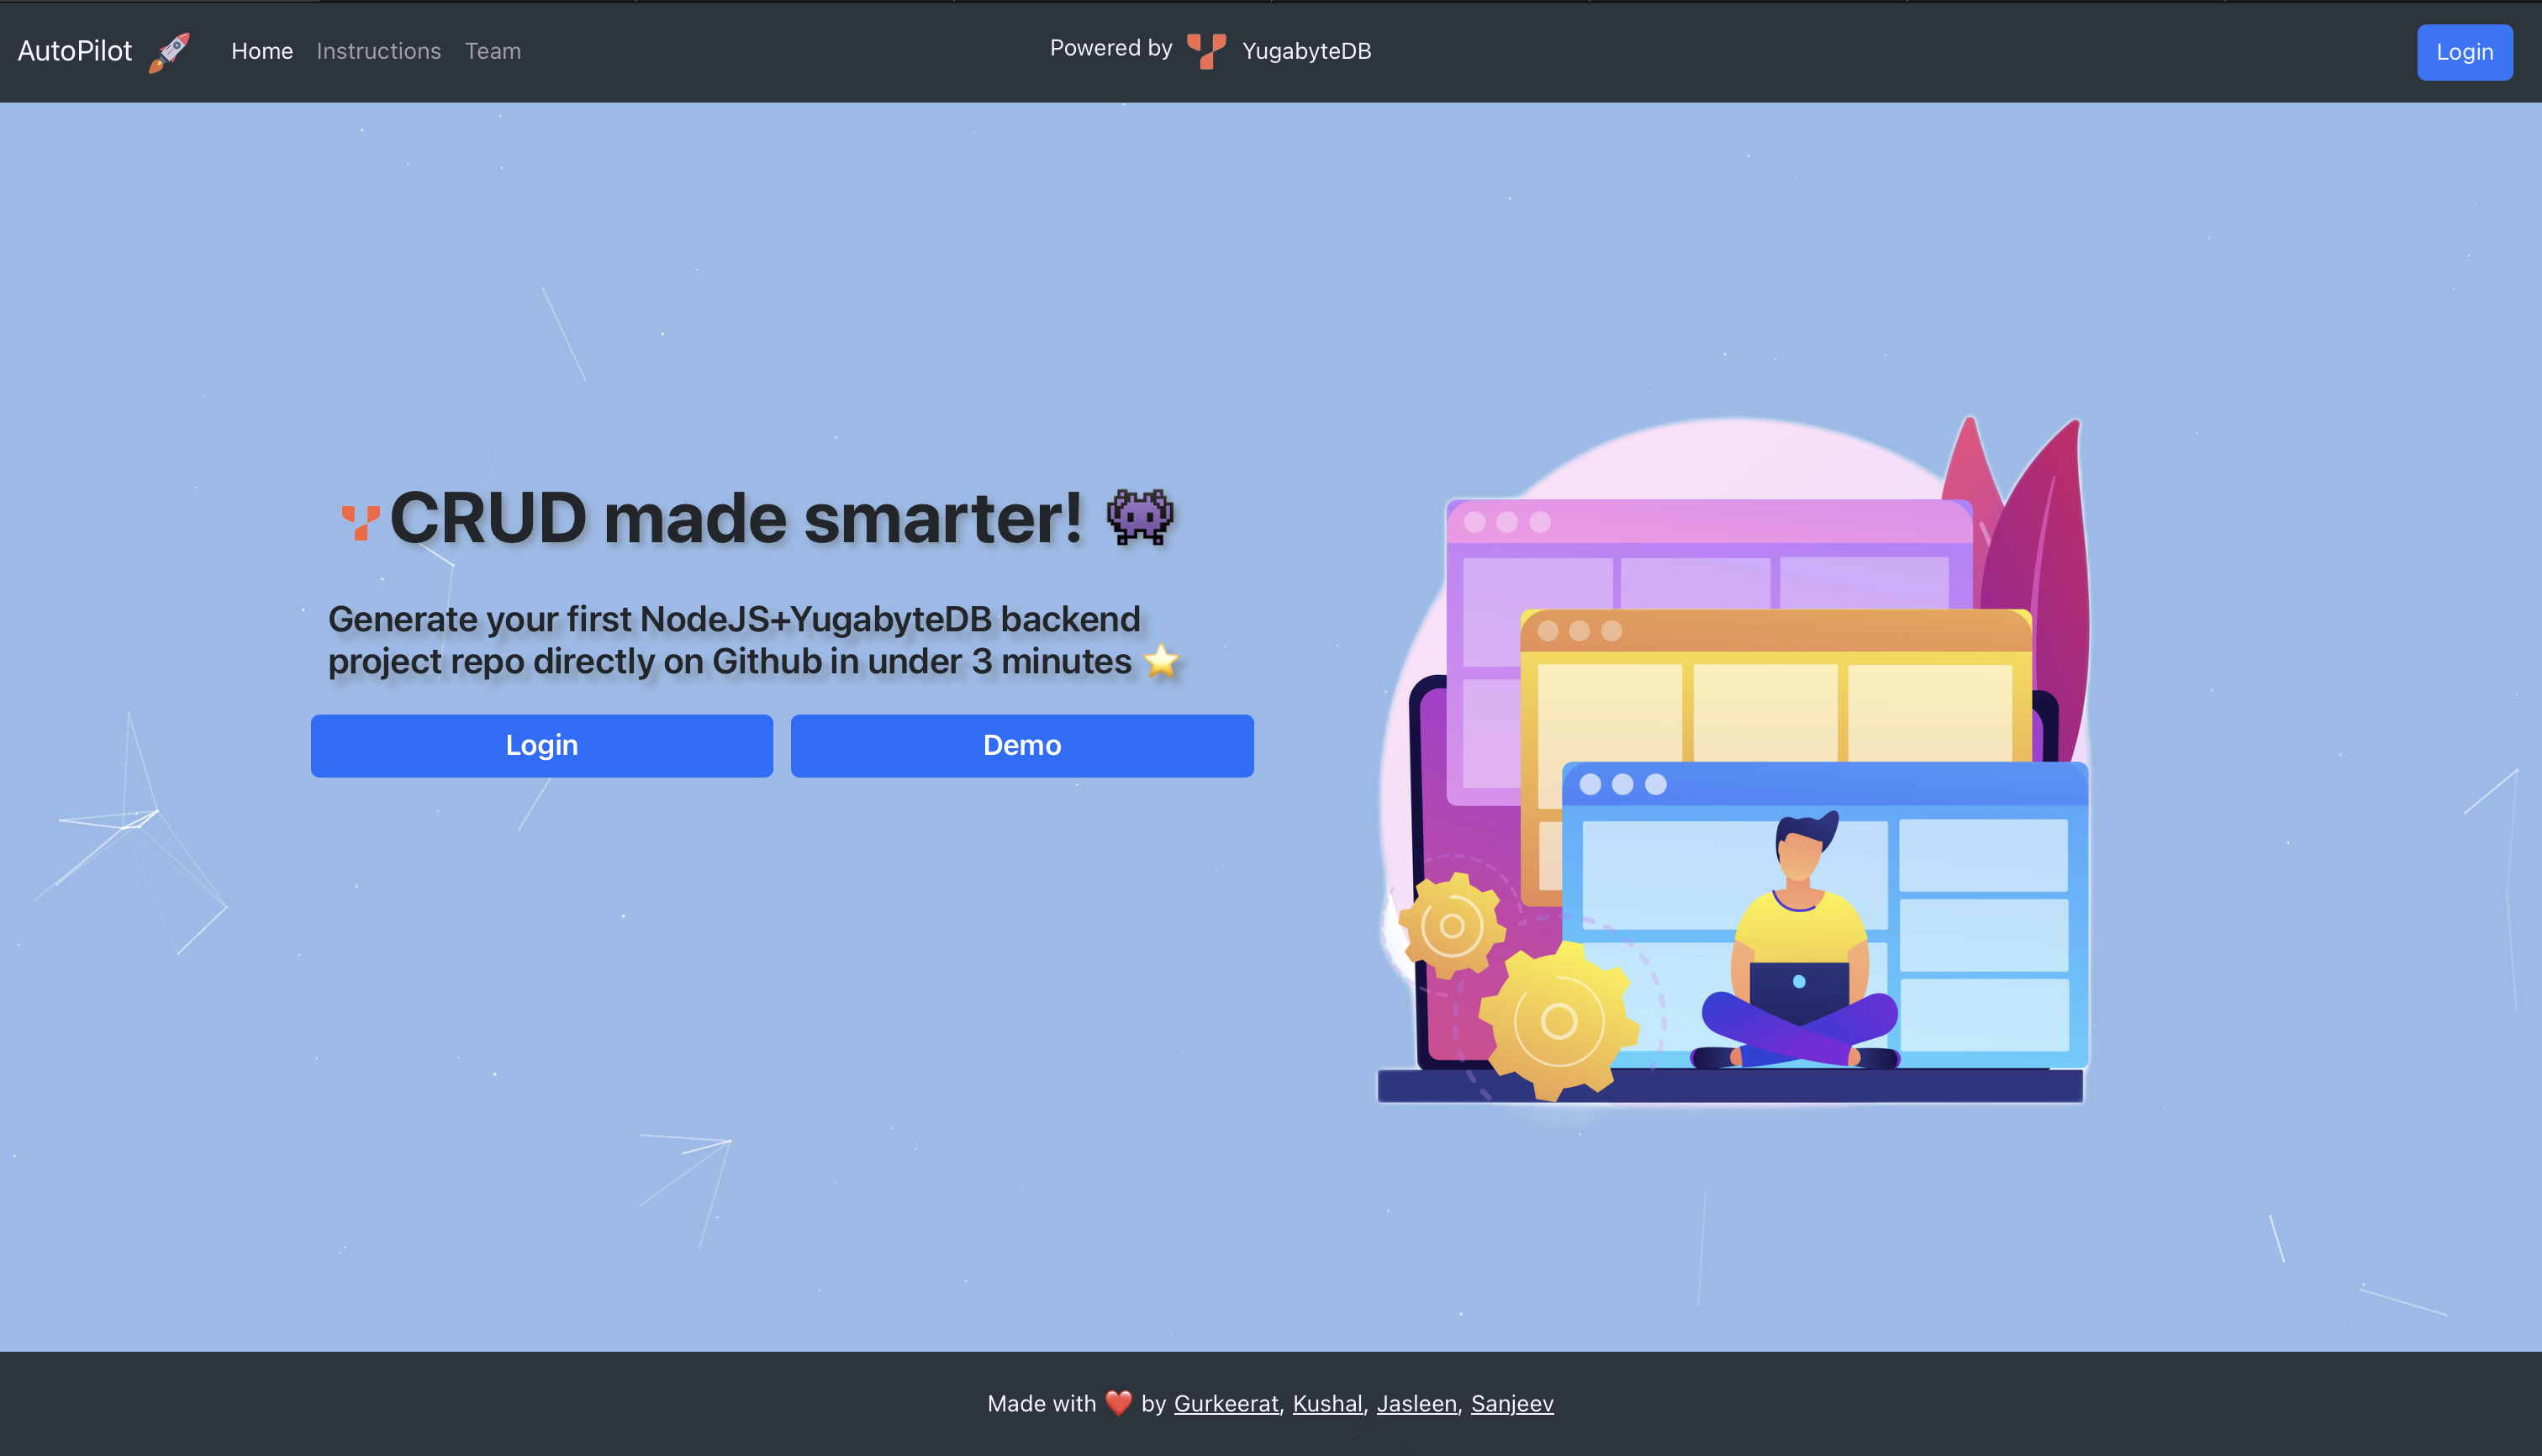Click the rocket icon beside AutoPilot

pyautogui.click(x=169, y=52)
